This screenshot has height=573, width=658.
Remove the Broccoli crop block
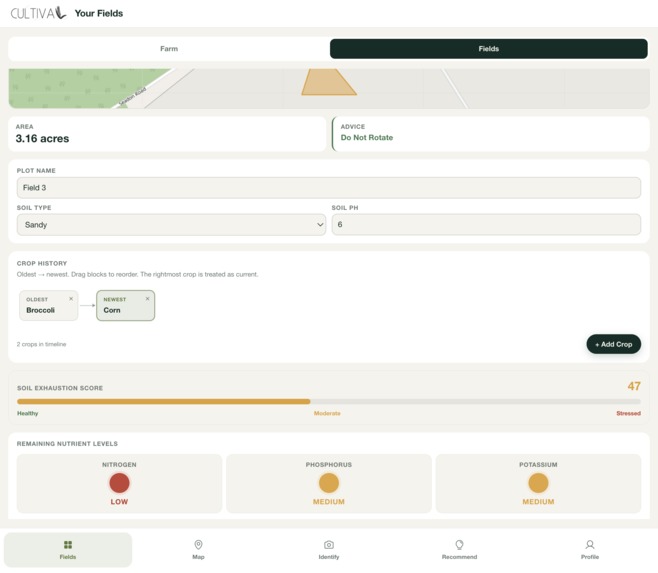(x=71, y=298)
